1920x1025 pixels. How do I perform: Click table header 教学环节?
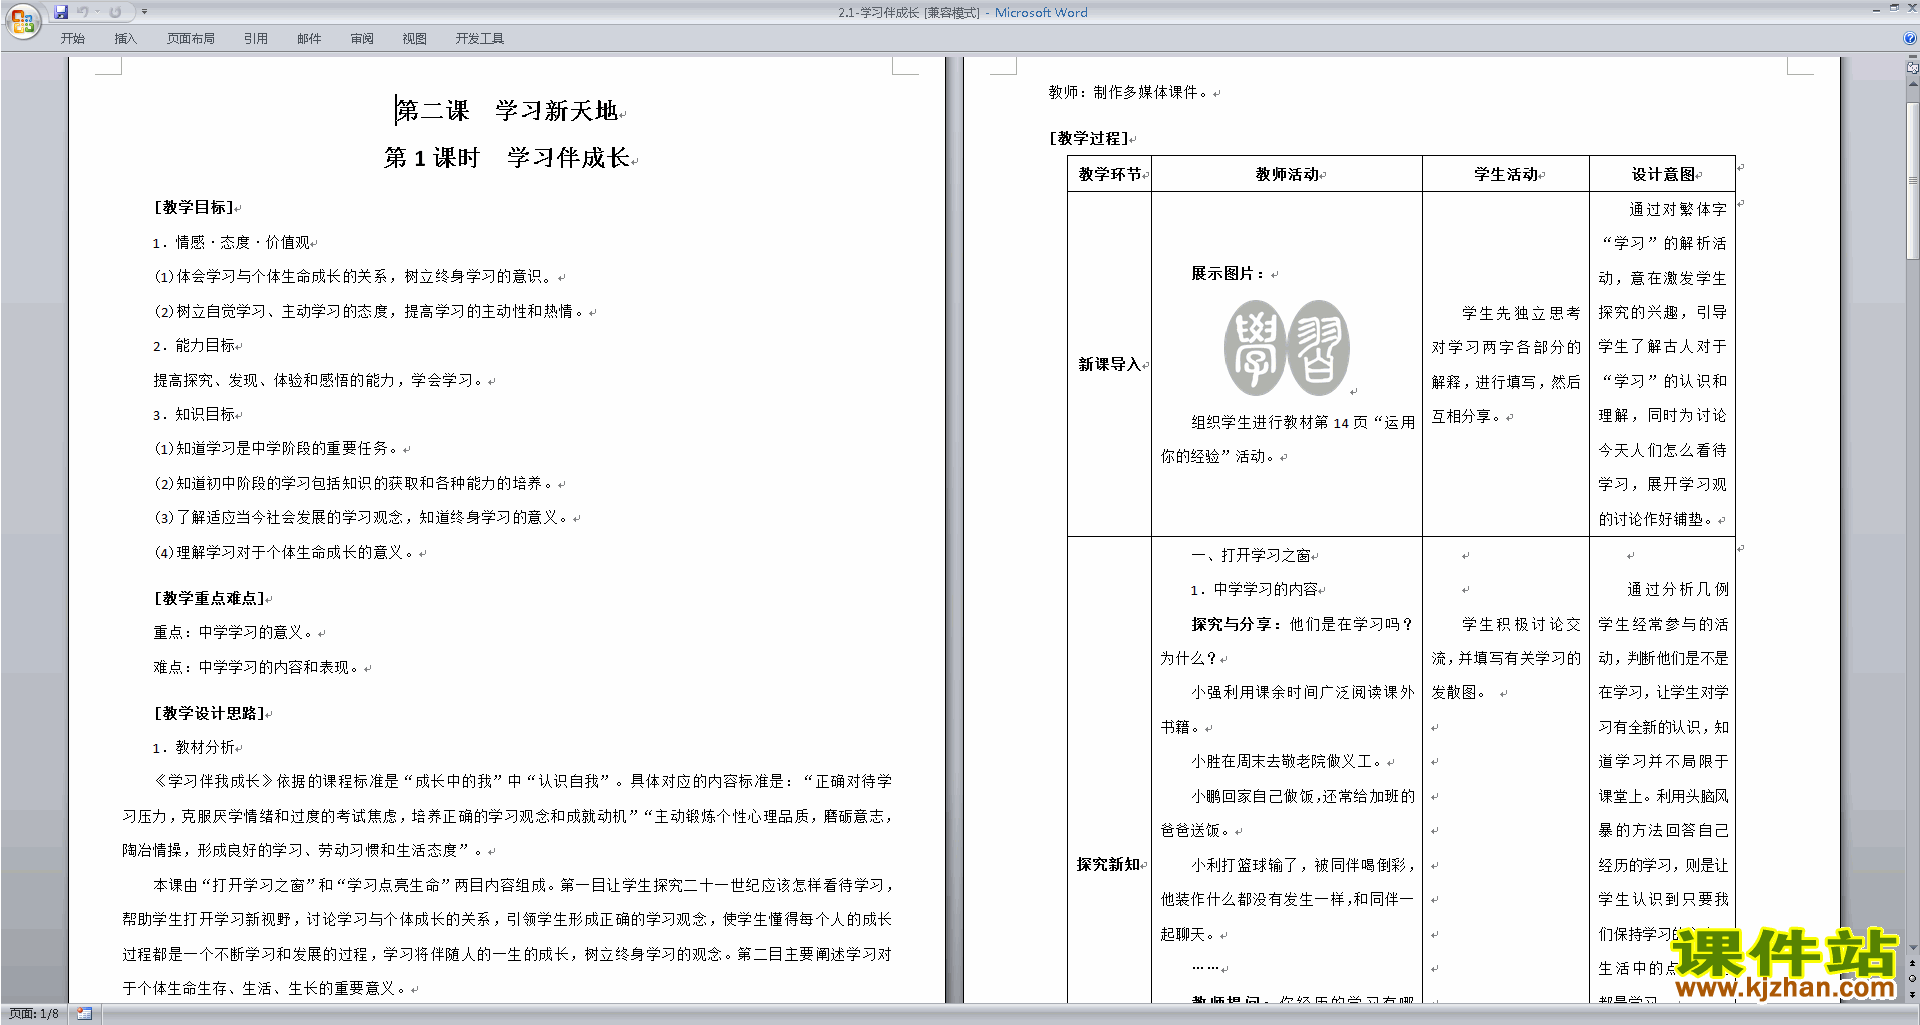coord(1109,174)
